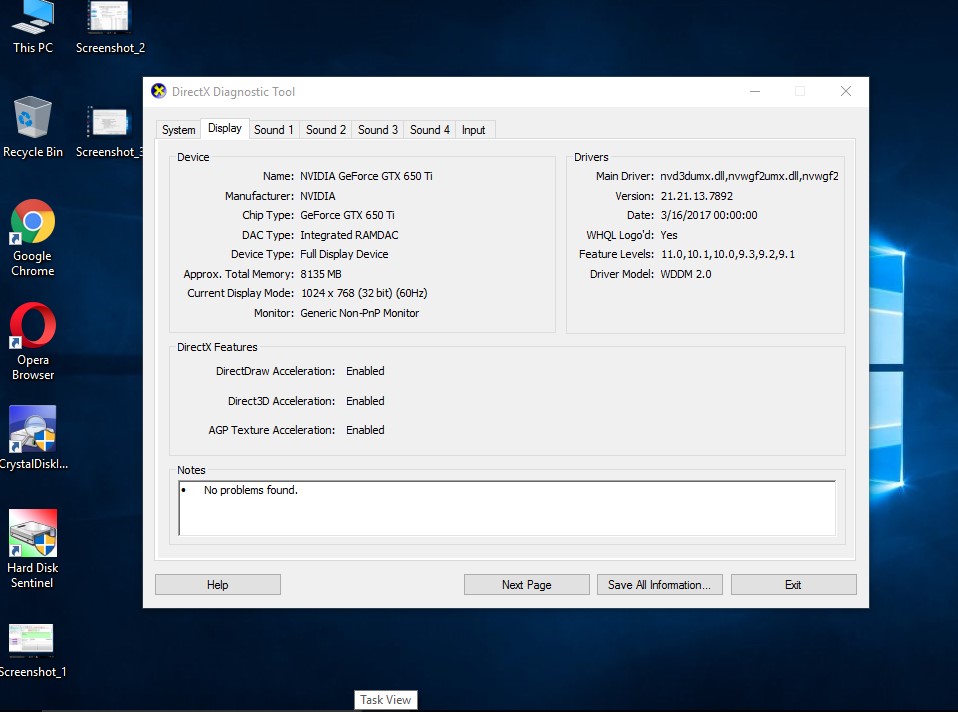This screenshot has width=958, height=712.
Task: Click inside the Notes text box
Action: pyautogui.click(x=506, y=509)
